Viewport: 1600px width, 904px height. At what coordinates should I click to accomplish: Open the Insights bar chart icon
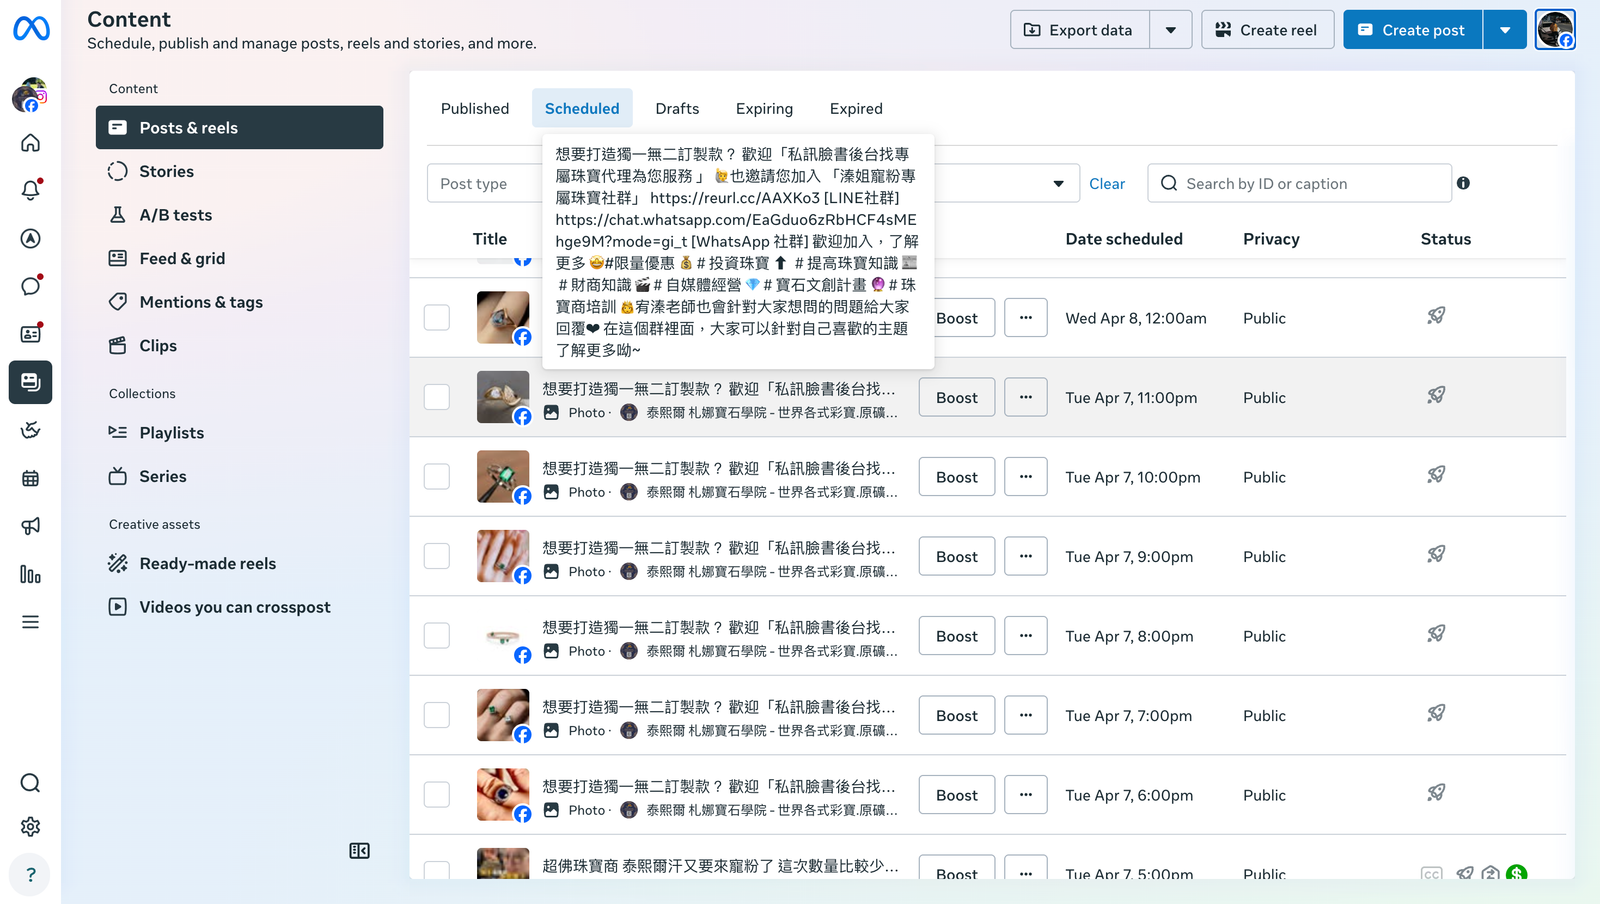point(31,574)
